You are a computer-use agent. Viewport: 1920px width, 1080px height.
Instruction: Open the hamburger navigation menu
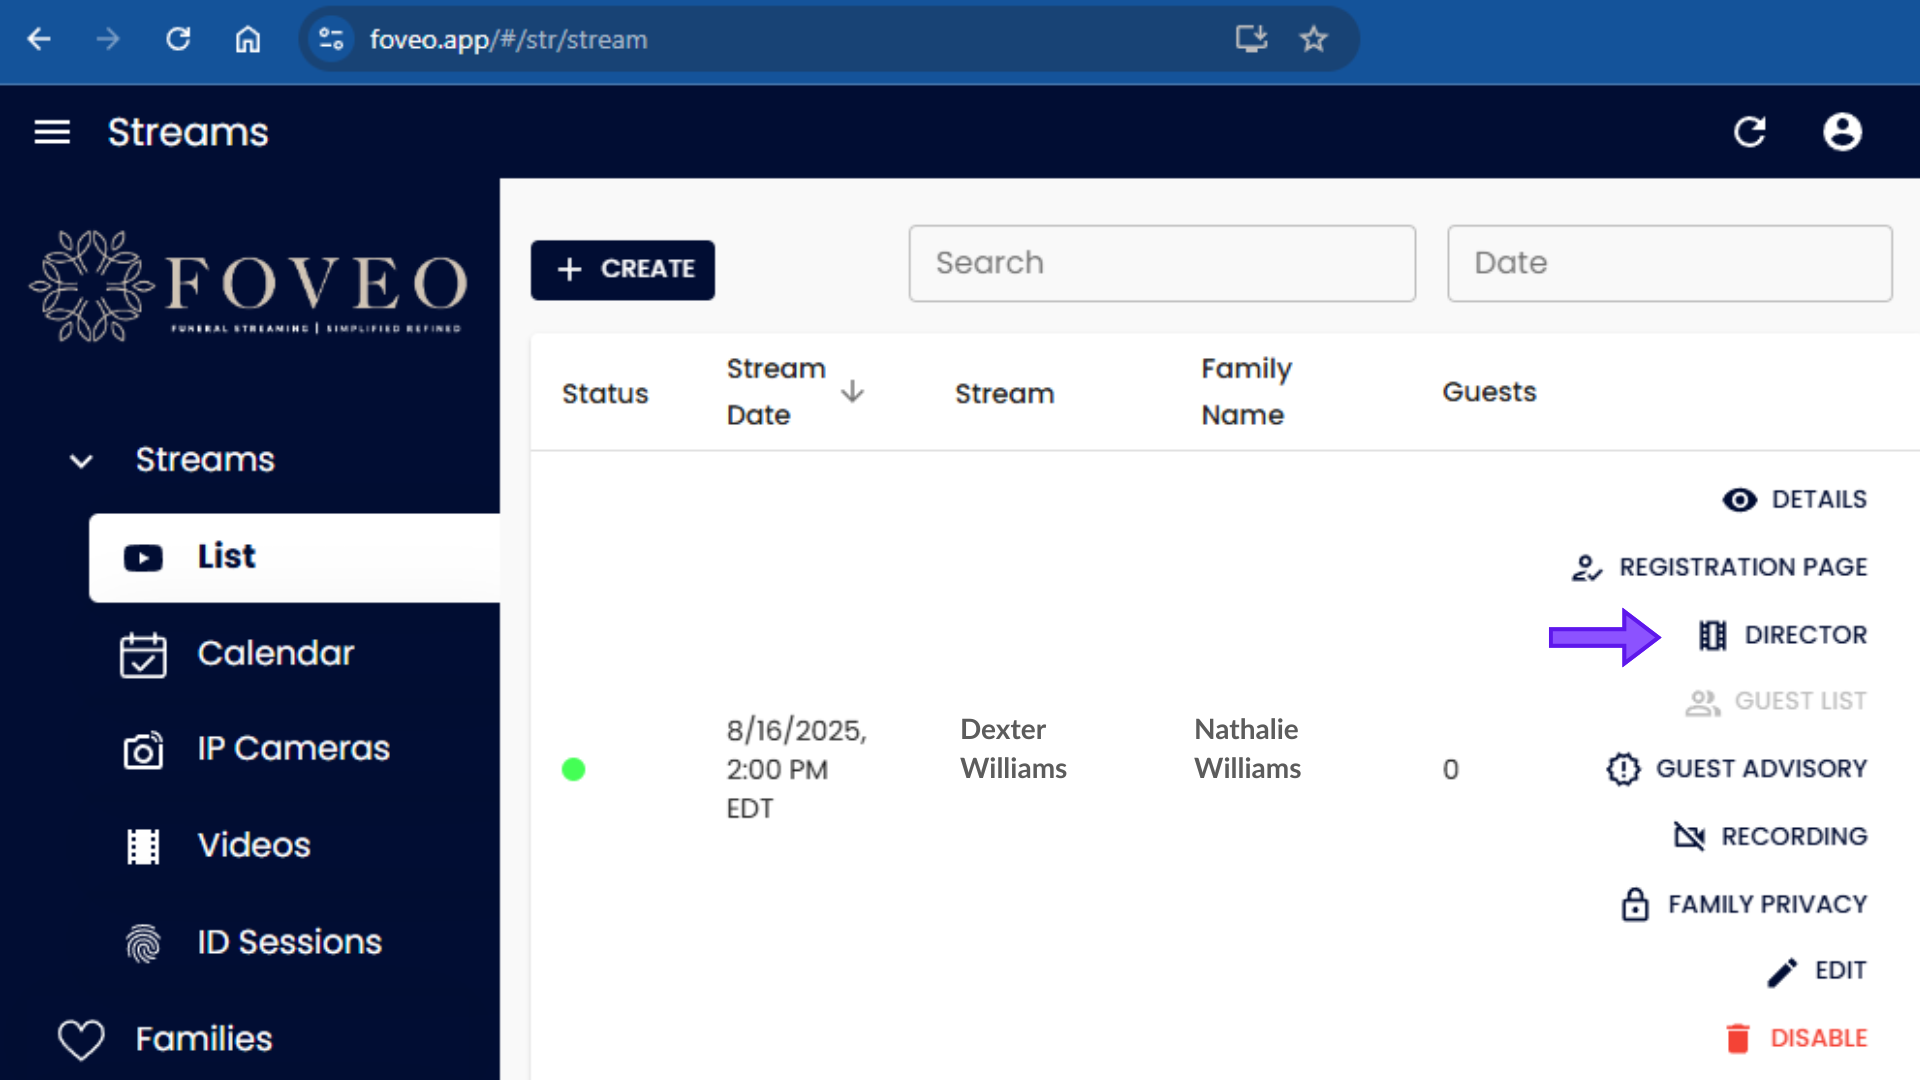(52, 132)
